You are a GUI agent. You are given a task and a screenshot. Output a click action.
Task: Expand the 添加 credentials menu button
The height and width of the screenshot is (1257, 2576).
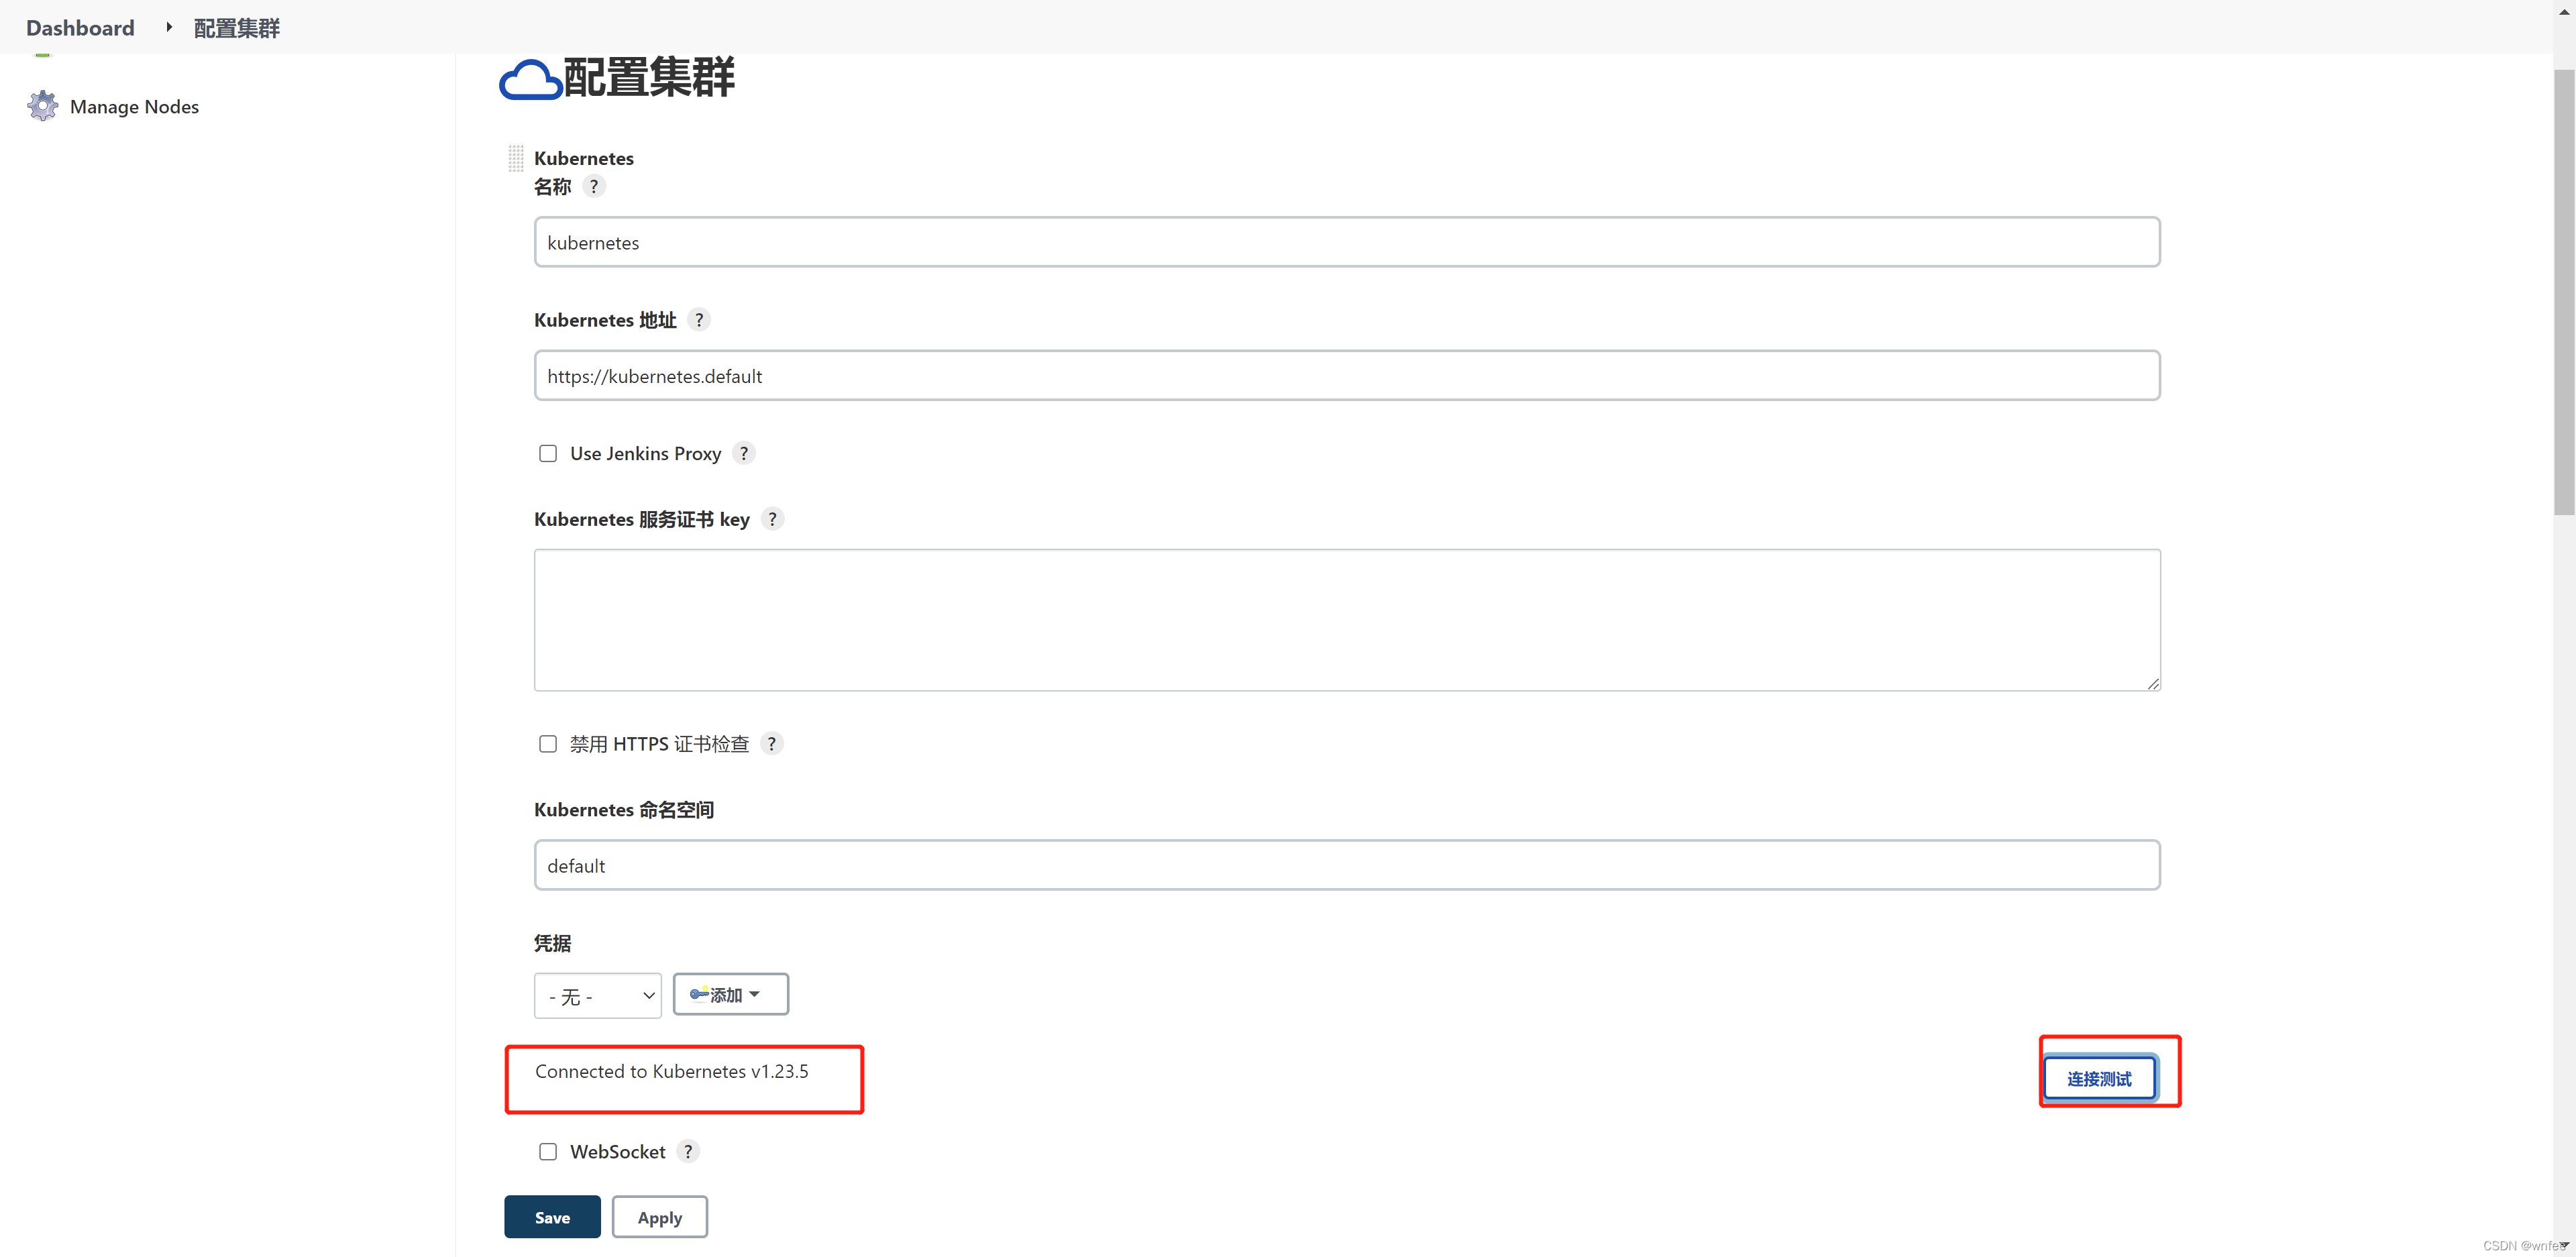click(x=730, y=995)
